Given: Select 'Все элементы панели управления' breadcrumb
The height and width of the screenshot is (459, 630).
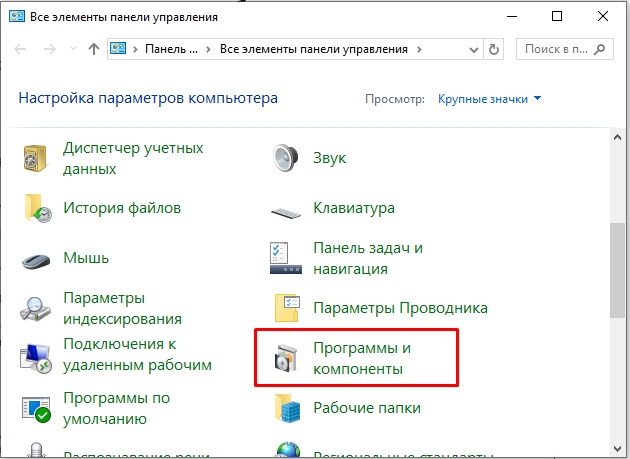Looking at the screenshot, I should pos(314,48).
